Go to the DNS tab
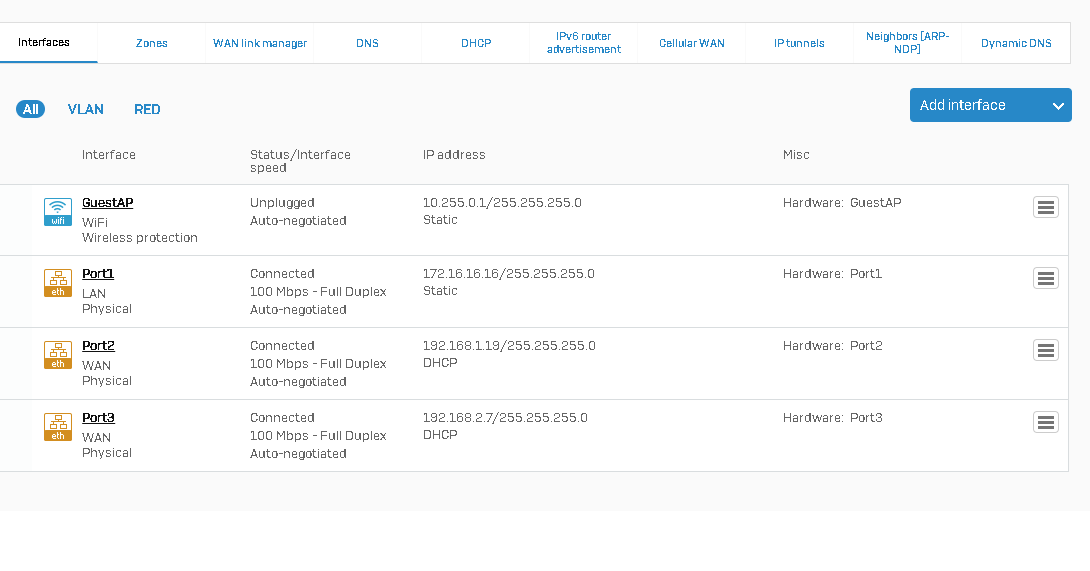This screenshot has height=571, width=1090. point(367,43)
